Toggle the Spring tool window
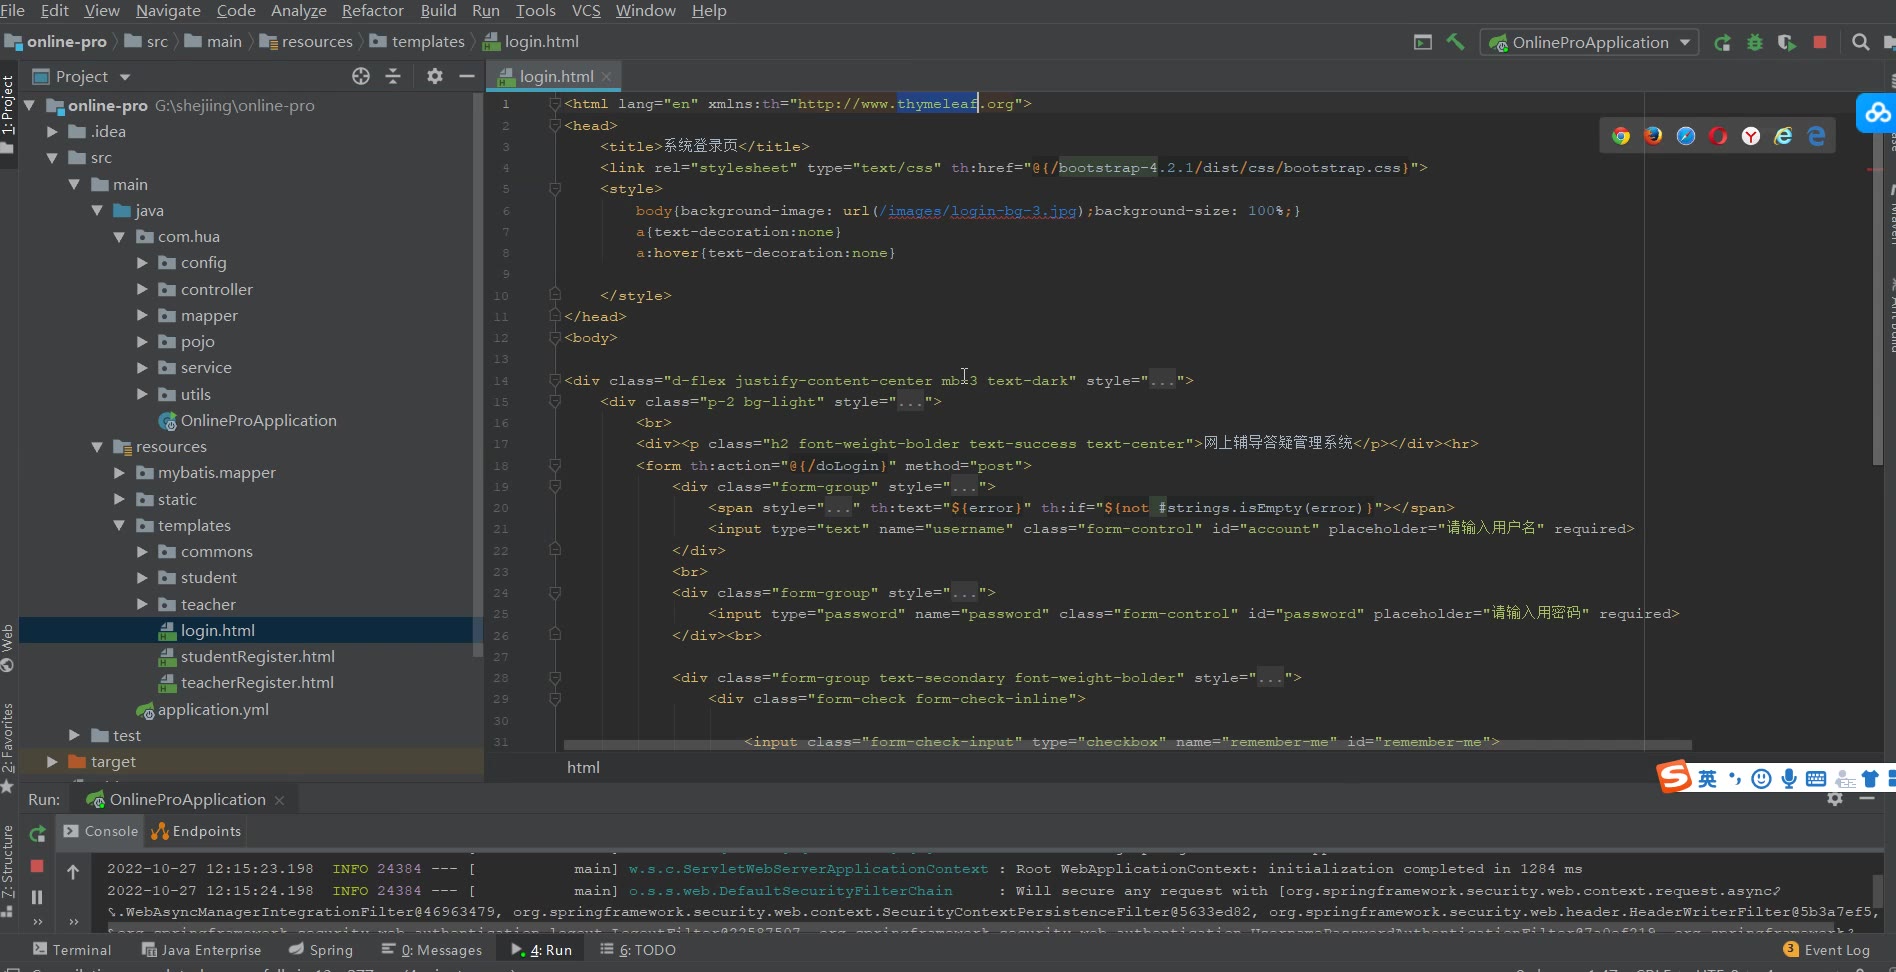This screenshot has height=972, width=1896. click(321, 950)
